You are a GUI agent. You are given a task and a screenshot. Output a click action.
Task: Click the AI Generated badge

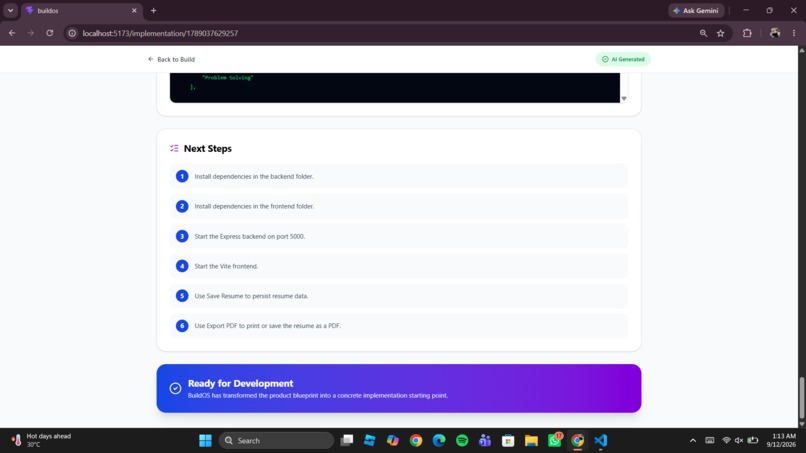pos(623,59)
